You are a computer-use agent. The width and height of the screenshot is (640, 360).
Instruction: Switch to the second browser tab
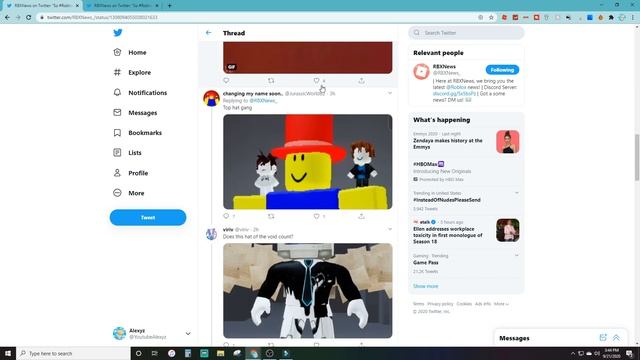pos(122,6)
